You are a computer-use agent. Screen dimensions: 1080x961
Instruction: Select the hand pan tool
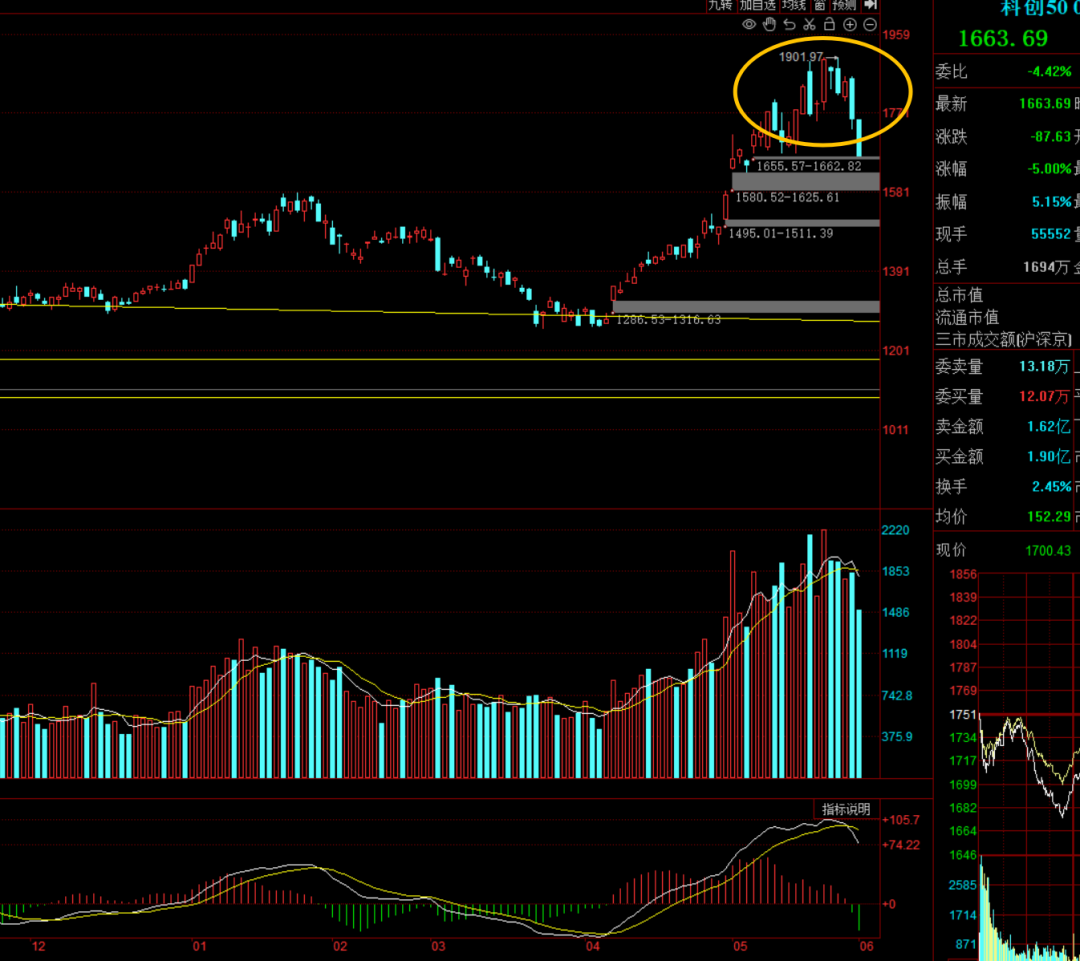coord(769,25)
